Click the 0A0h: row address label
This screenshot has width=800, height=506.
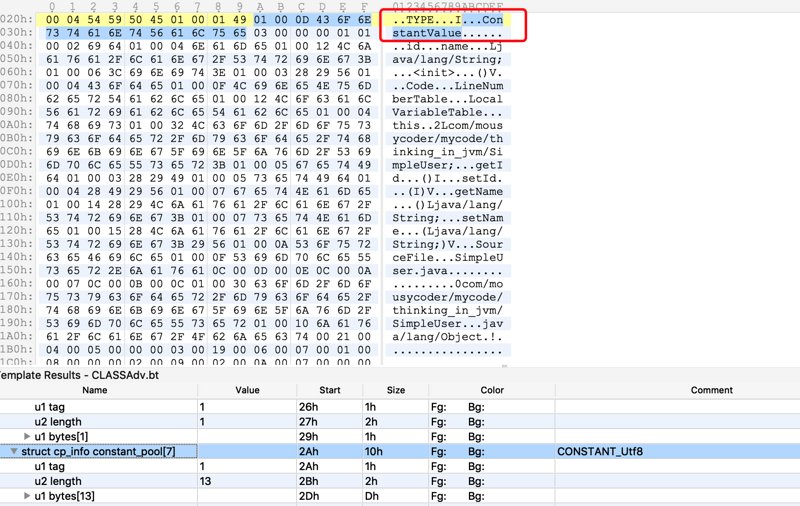(17, 125)
